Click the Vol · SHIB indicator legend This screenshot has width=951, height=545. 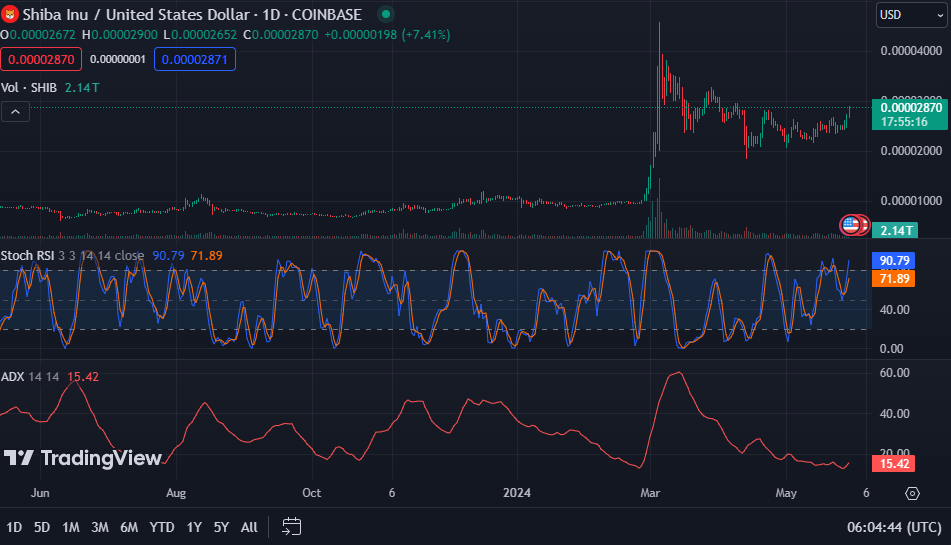click(x=29, y=88)
